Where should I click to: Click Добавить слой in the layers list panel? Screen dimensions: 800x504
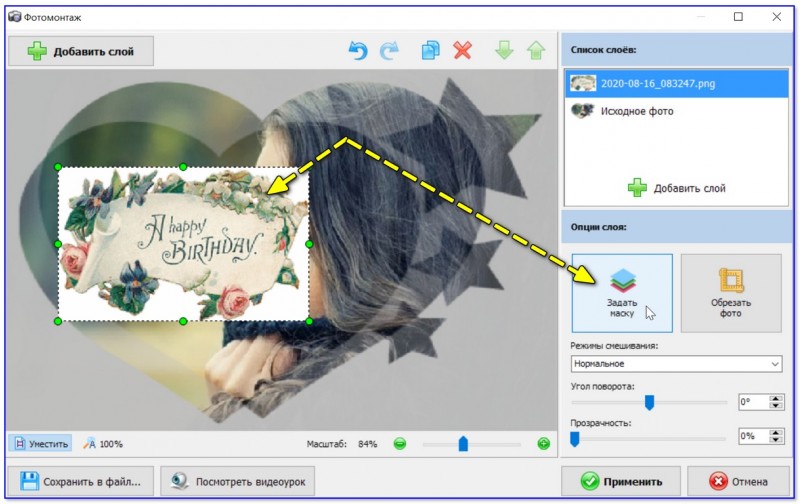(x=677, y=188)
